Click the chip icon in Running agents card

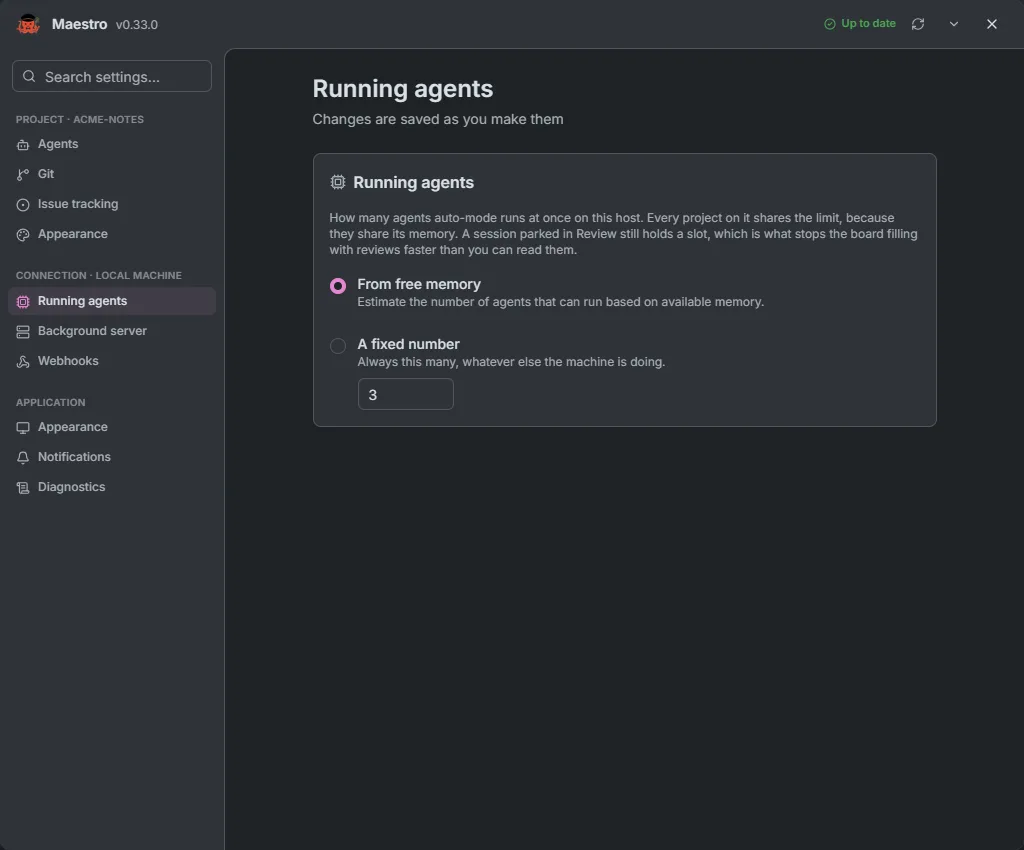point(338,182)
